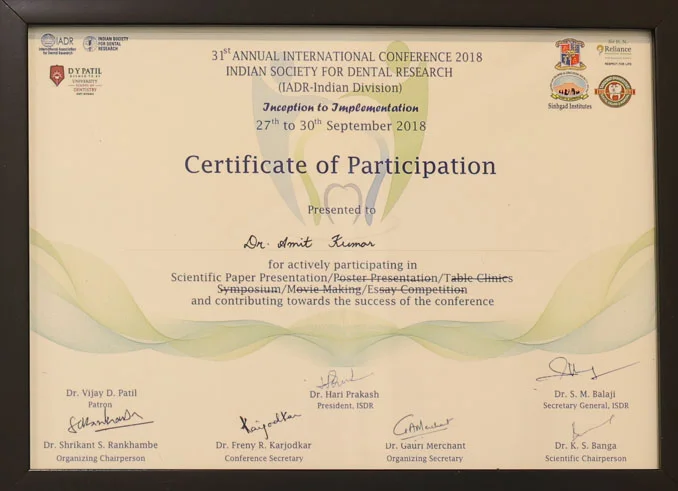Image resolution: width=678 pixels, height=491 pixels.
Task: Click 'Organizing Secretary' title
Action: click(x=425, y=459)
